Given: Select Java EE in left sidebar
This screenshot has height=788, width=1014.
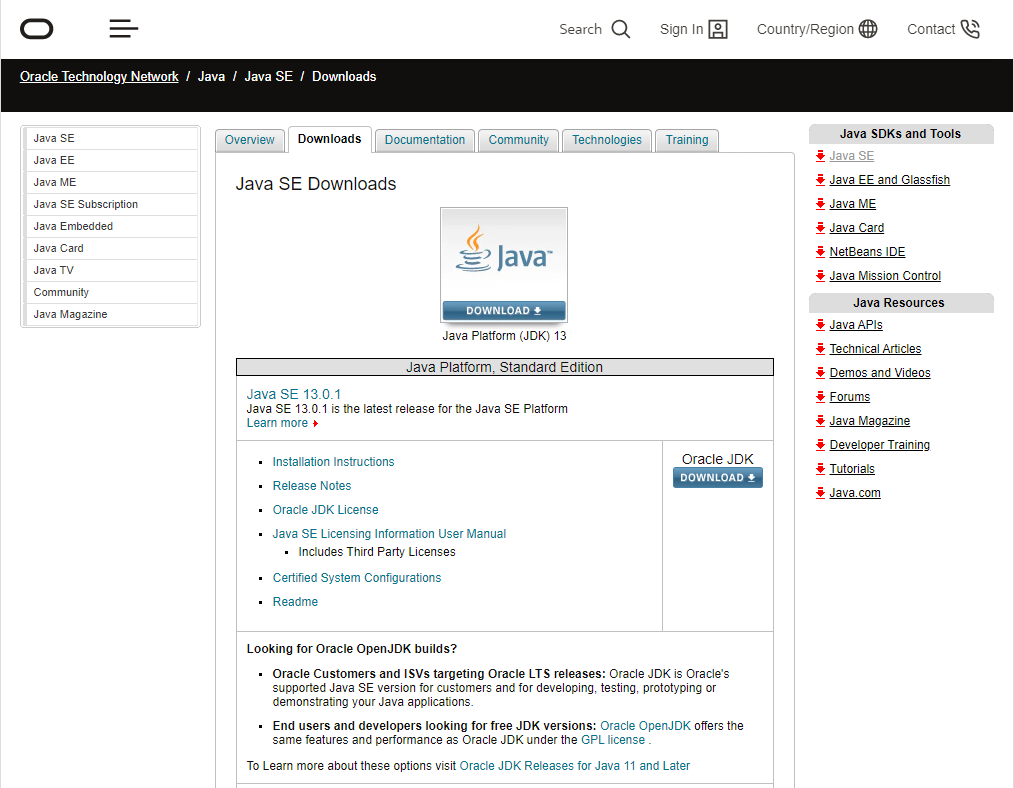Looking at the screenshot, I should (x=111, y=160).
